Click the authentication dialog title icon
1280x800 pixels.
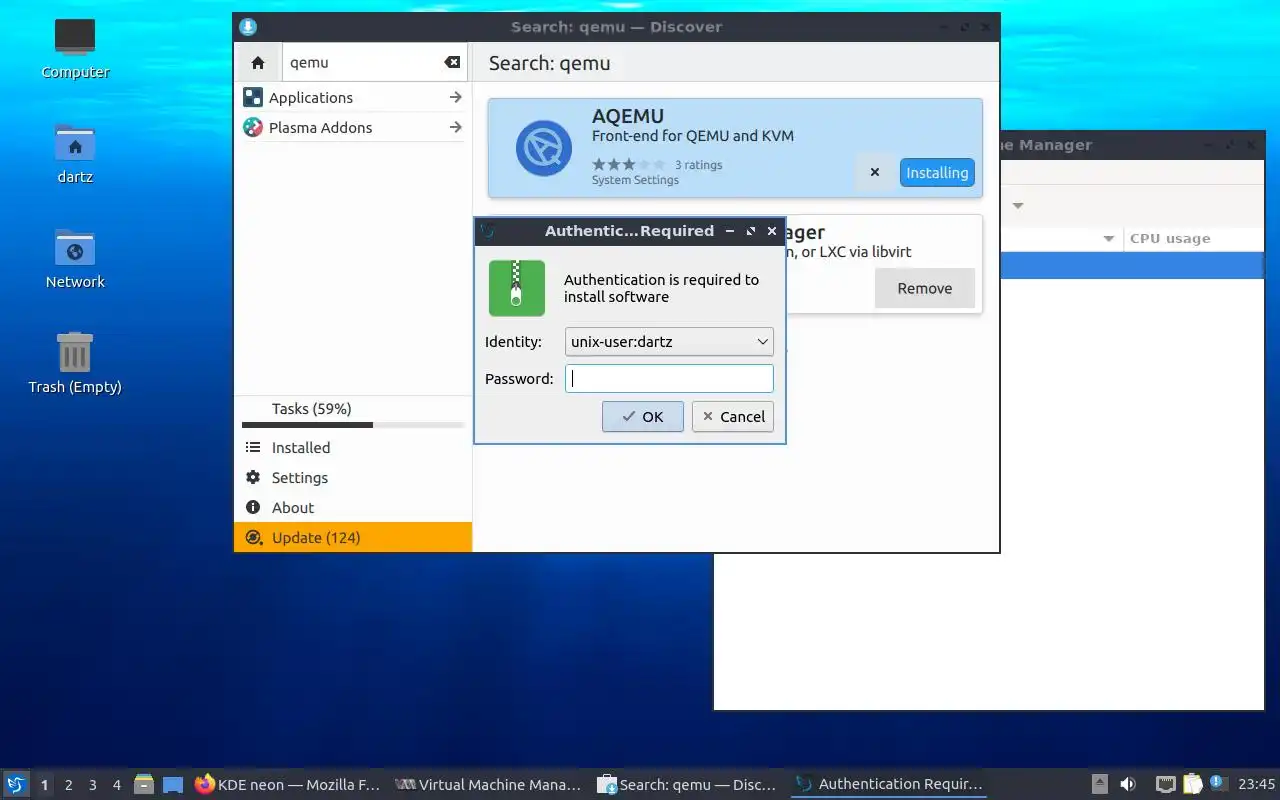click(x=487, y=231)
